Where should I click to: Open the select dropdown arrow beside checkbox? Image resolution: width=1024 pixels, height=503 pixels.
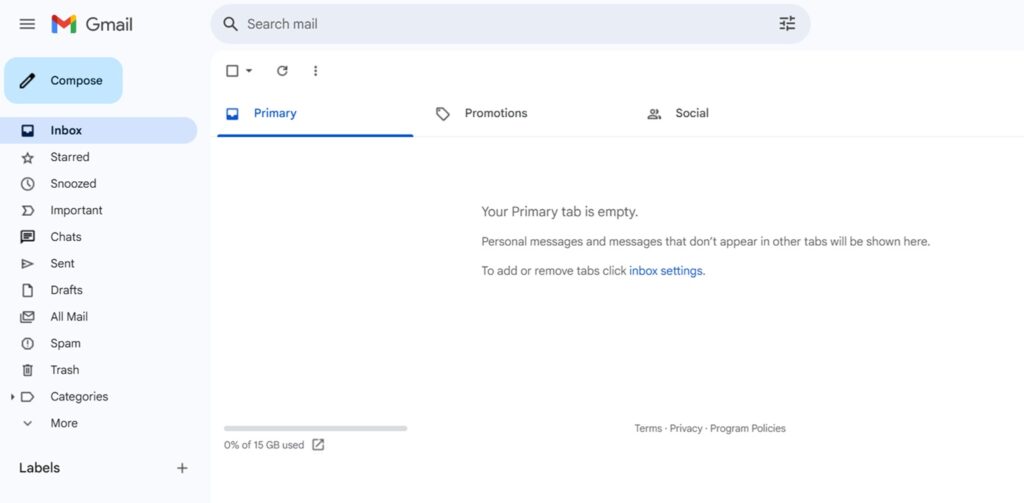point(249,71)
